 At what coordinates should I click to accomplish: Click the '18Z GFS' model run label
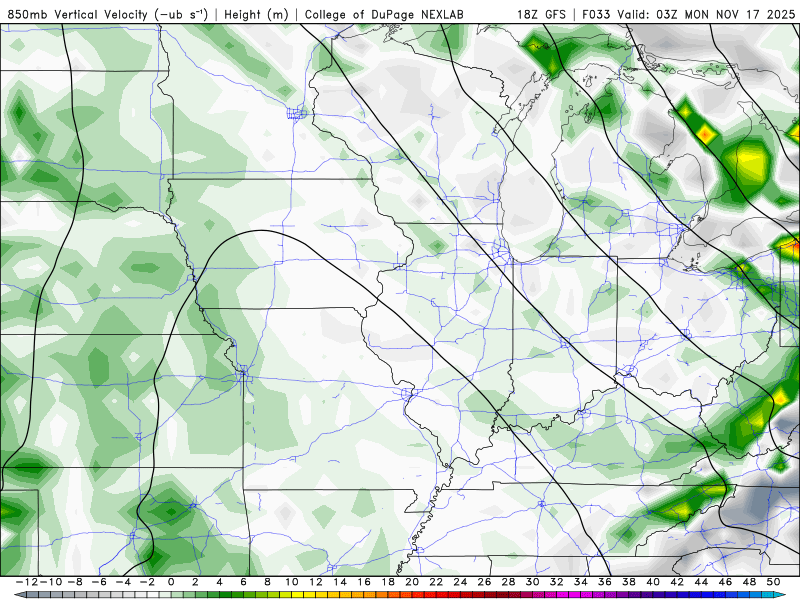[541, 14]
